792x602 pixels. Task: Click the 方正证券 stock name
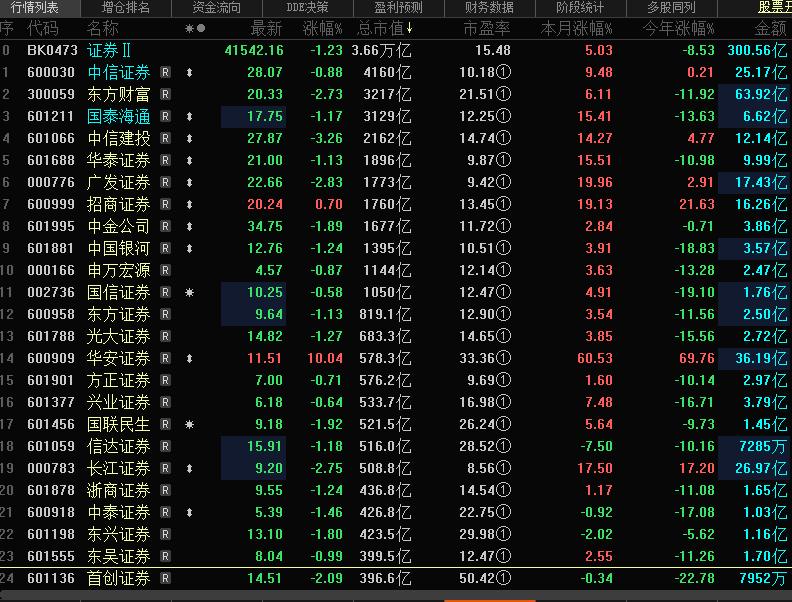(x=119, y=380)
